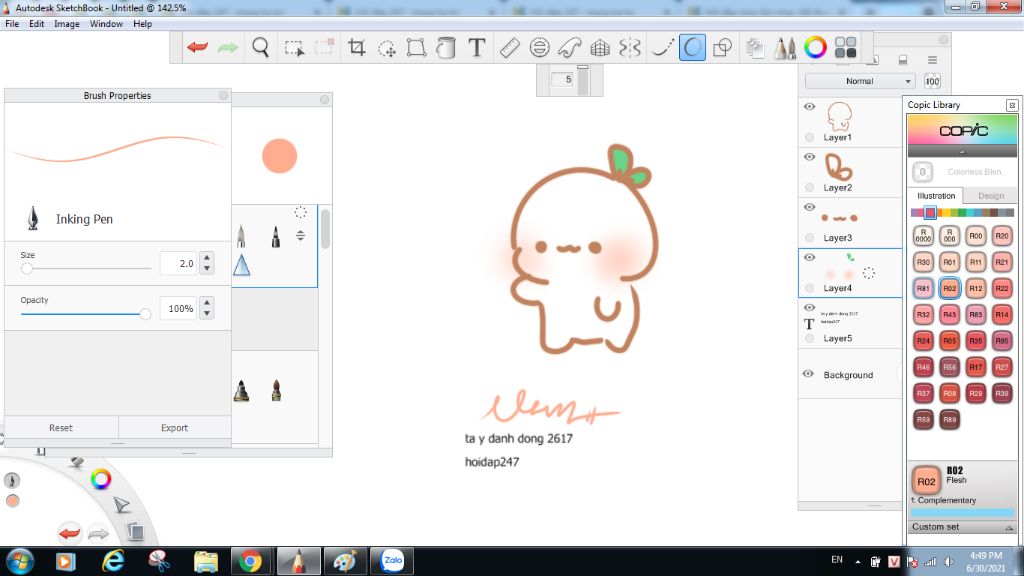Click the undo arrow in corner lagoon
Viewport: 1024px width, 576px height.
[69, 533]
